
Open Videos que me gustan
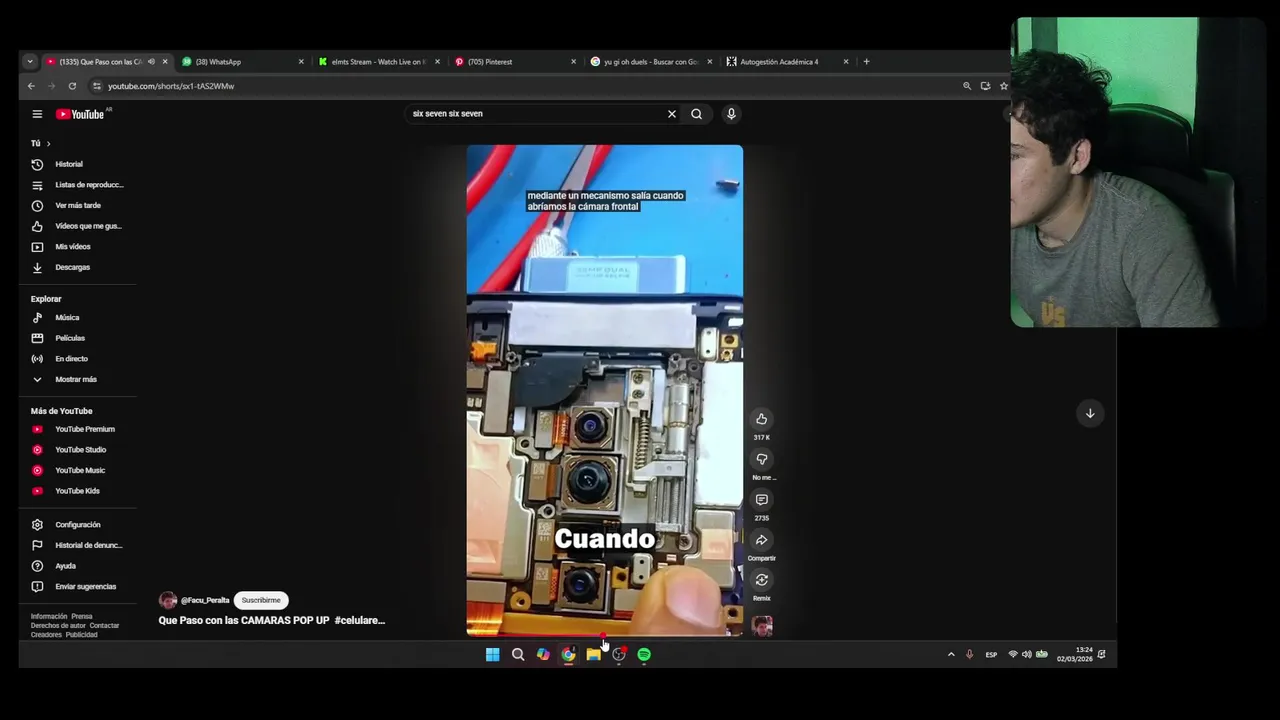point(76,226)
